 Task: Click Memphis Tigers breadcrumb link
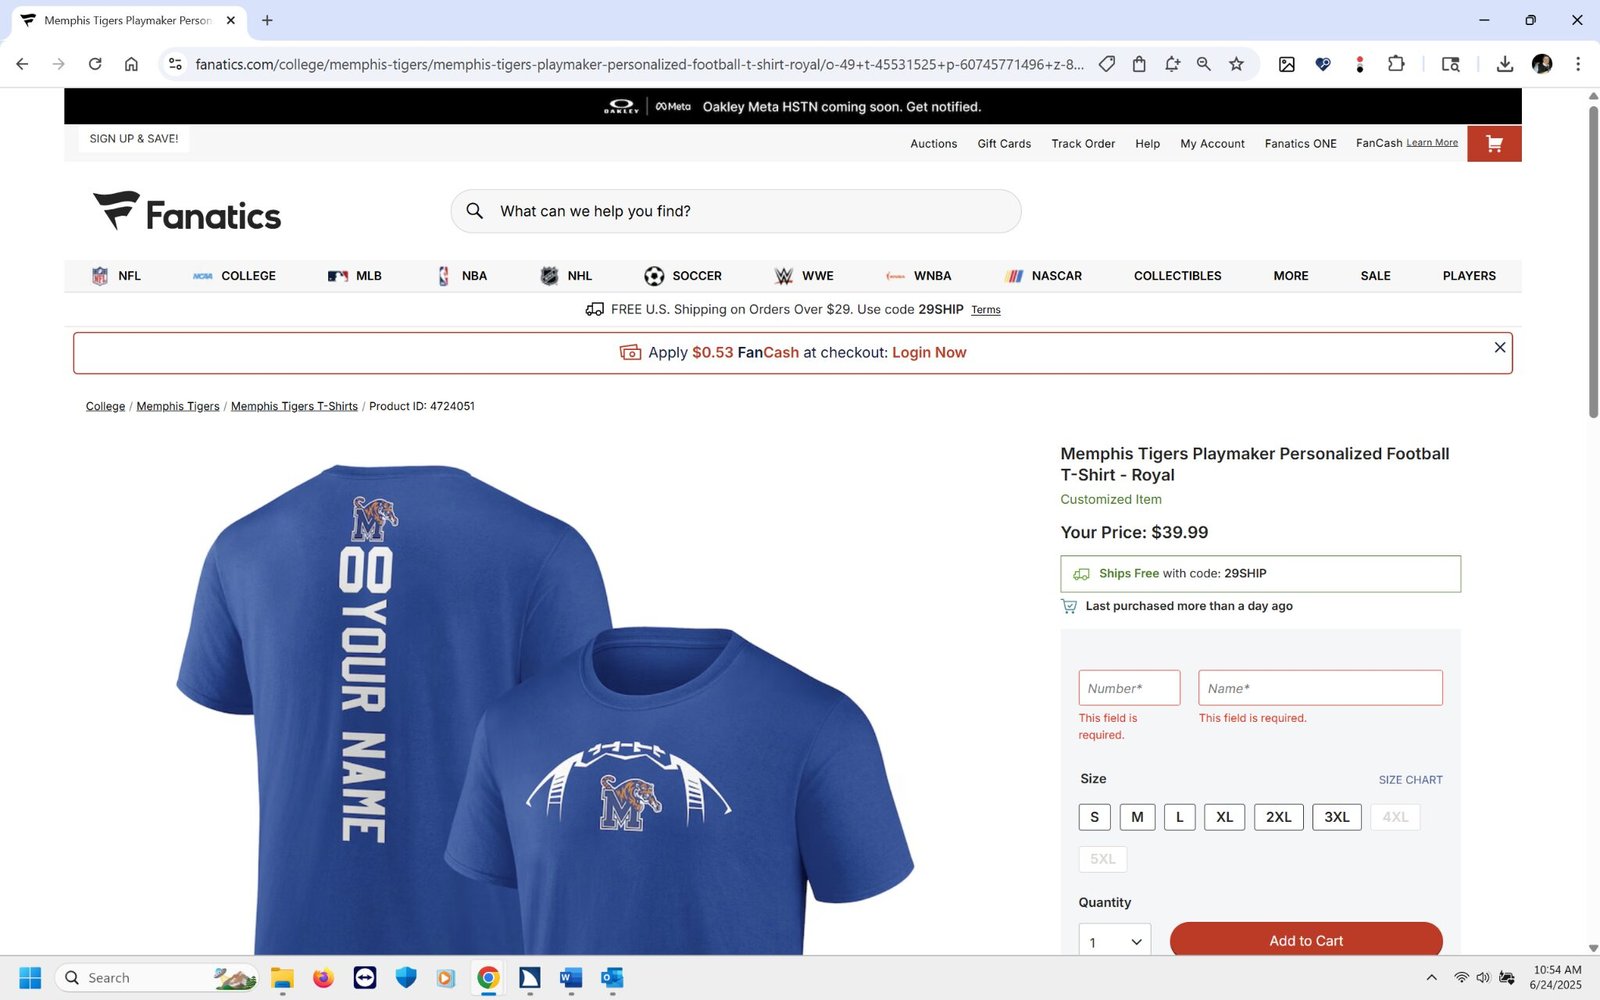(178, 406)
